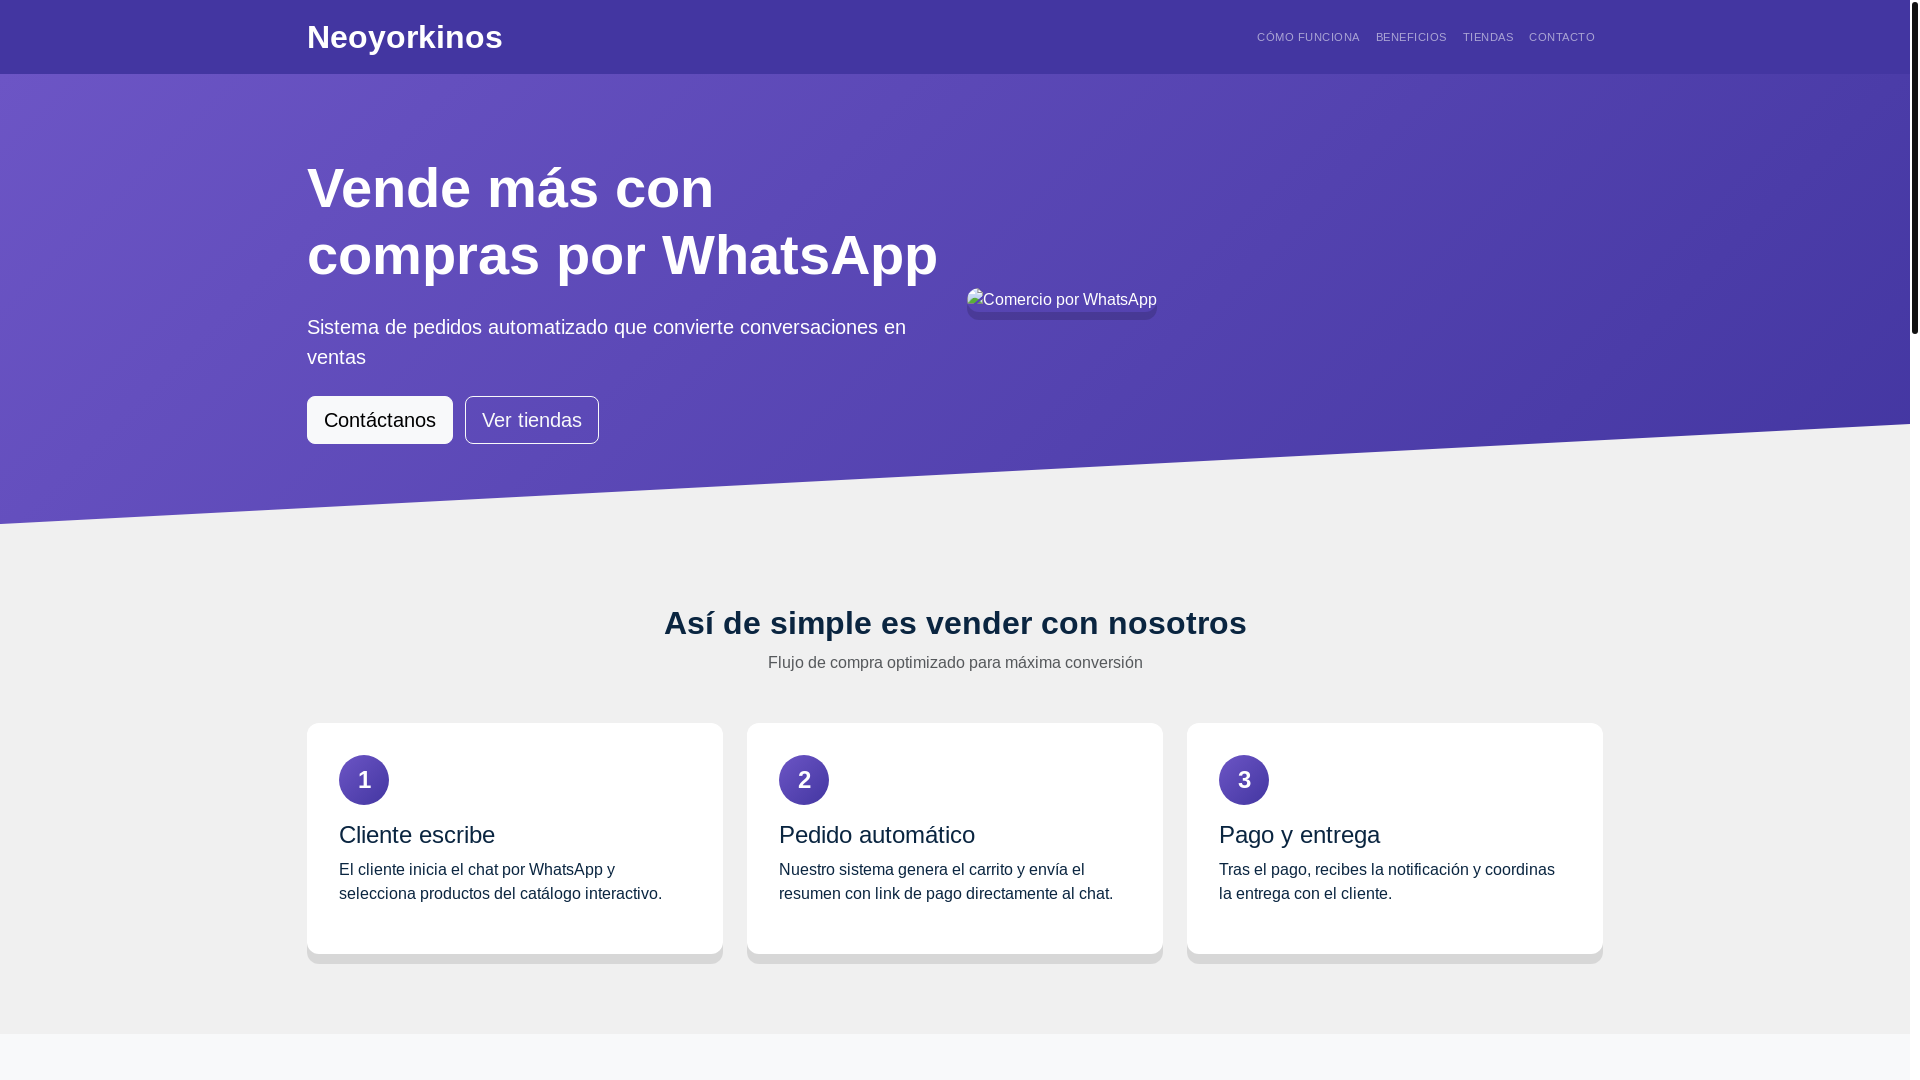Click the 'Cliente escribe' card heading
This screenshot has width=1920, height=1080.
(x=417, y=835)
